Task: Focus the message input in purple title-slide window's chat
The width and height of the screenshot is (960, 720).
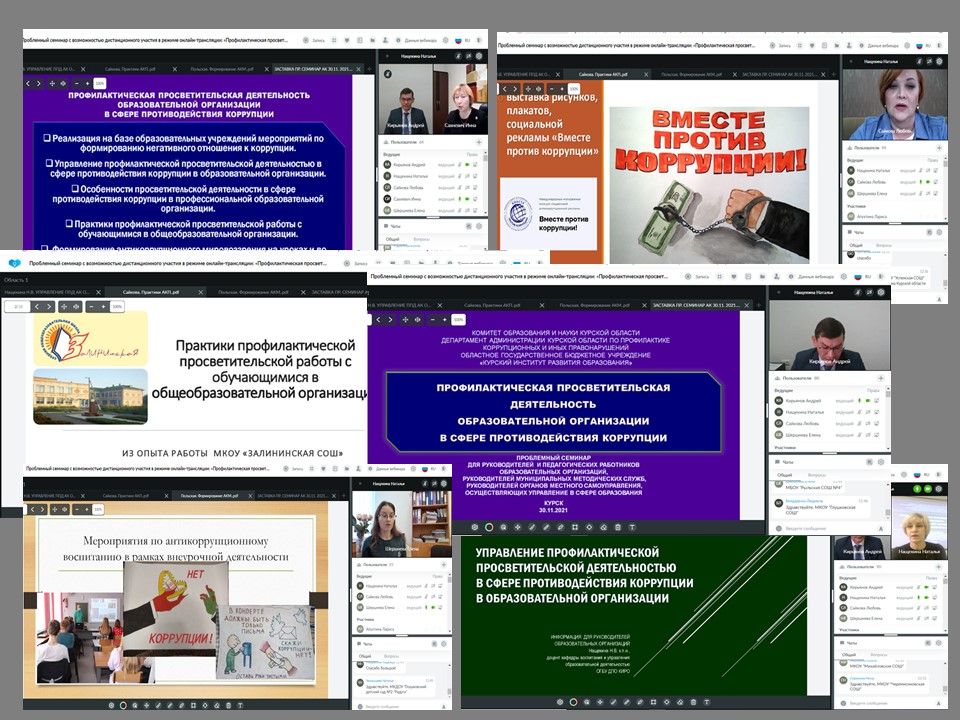Action: (828, 528)
